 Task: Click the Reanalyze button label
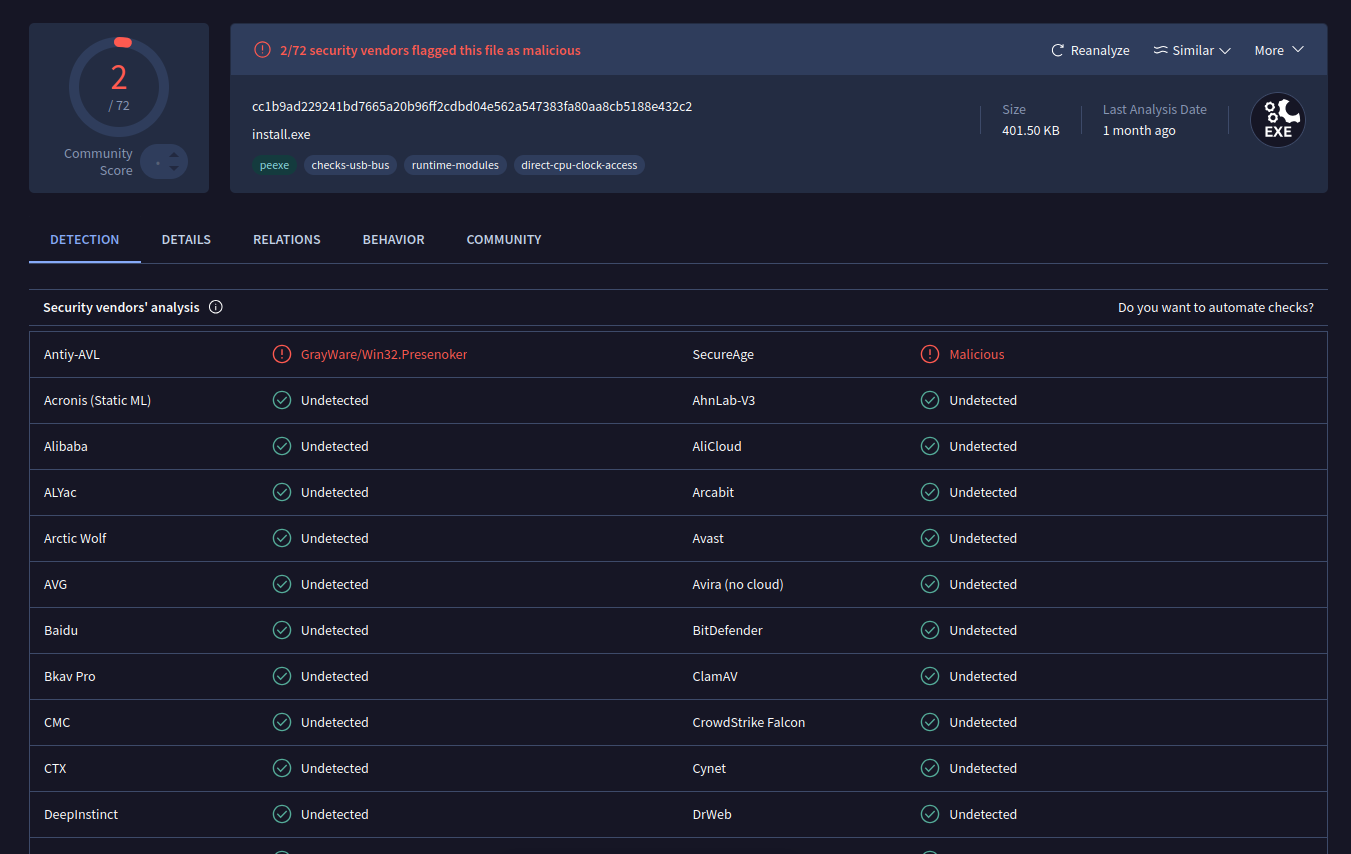[x=1100, y=50]
